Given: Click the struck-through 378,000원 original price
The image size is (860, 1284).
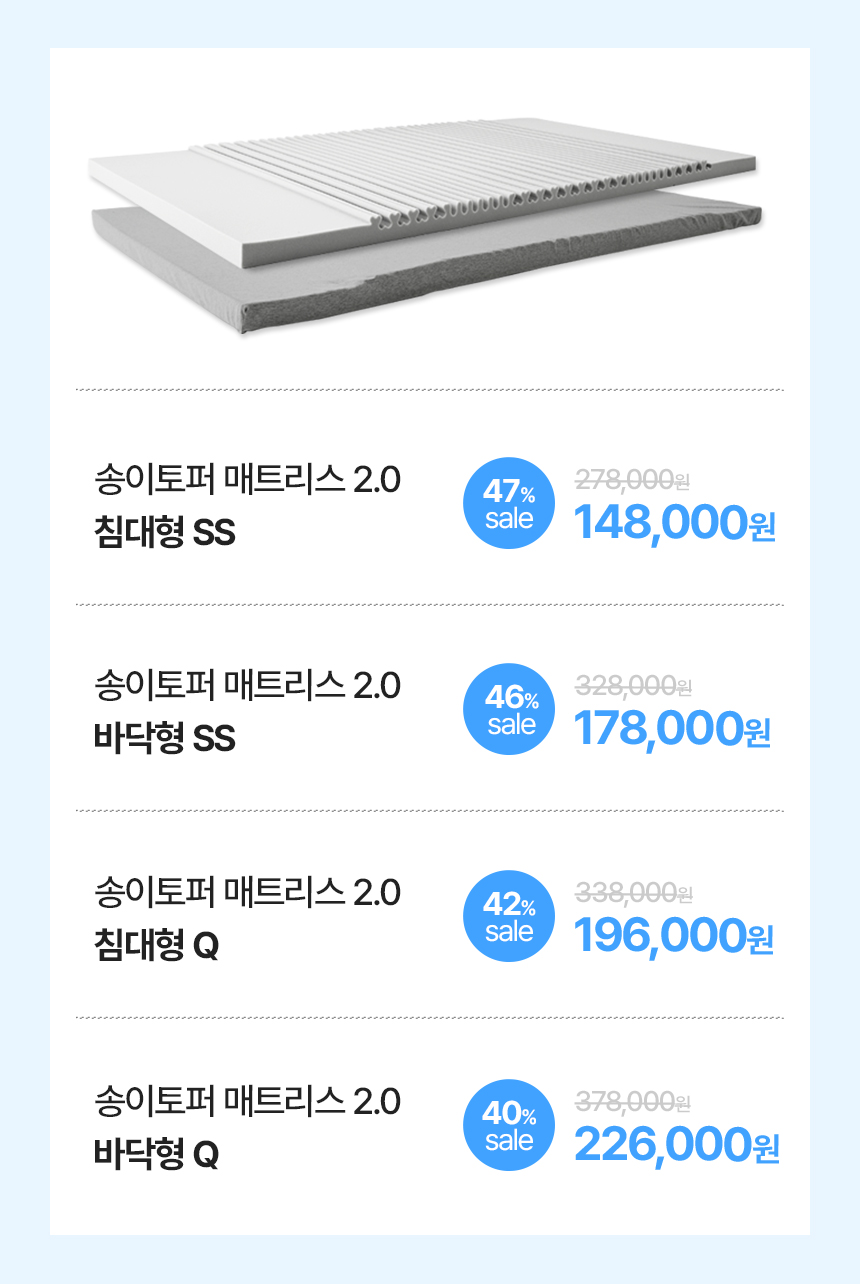Looking at the screenshot, I should point(634,1101).
